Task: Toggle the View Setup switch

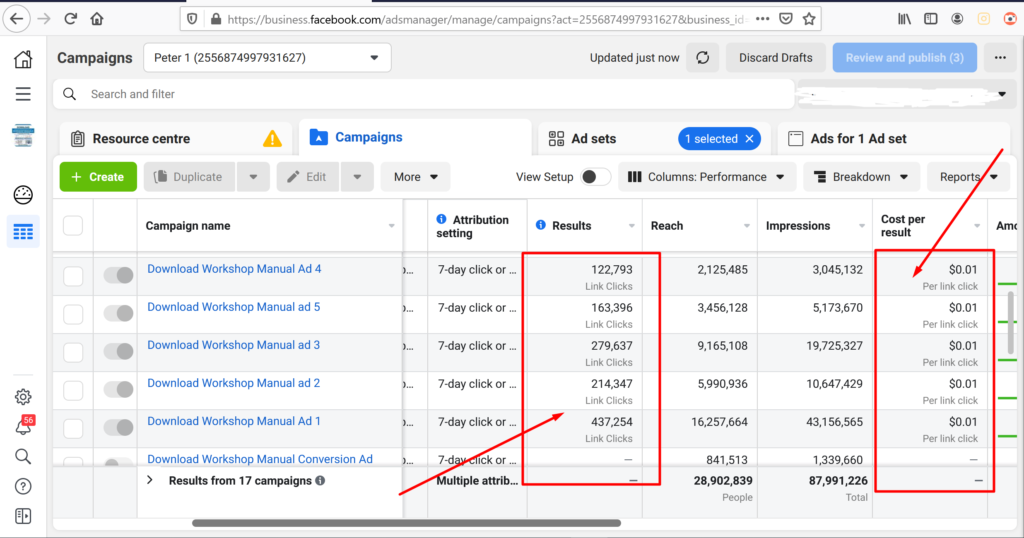Action: click(x=595, y=177)
